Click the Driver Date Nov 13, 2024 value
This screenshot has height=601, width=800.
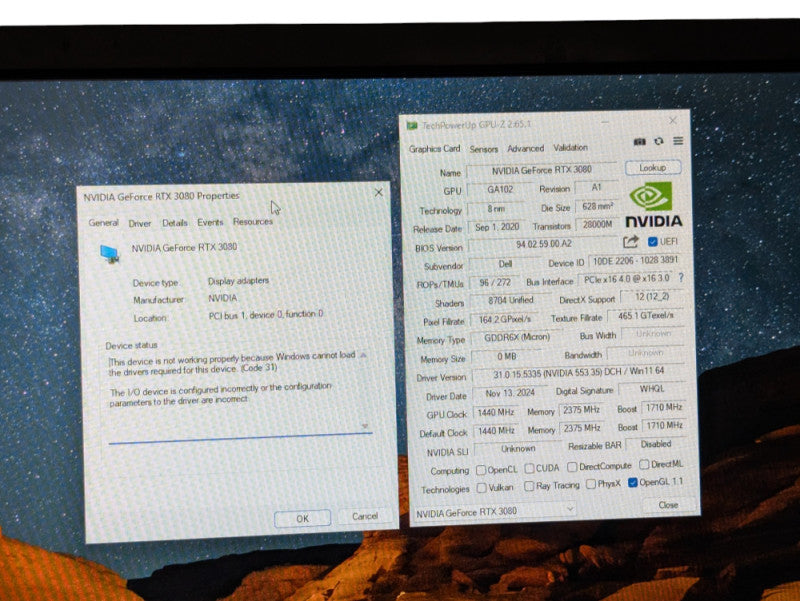[510, 393]
